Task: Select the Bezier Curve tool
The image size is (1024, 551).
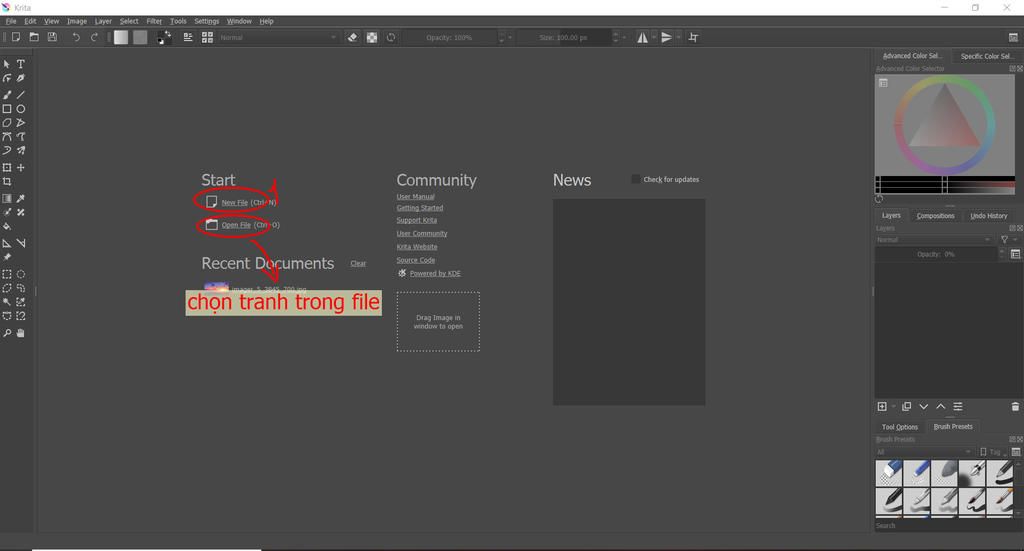Action: (7, 136)
